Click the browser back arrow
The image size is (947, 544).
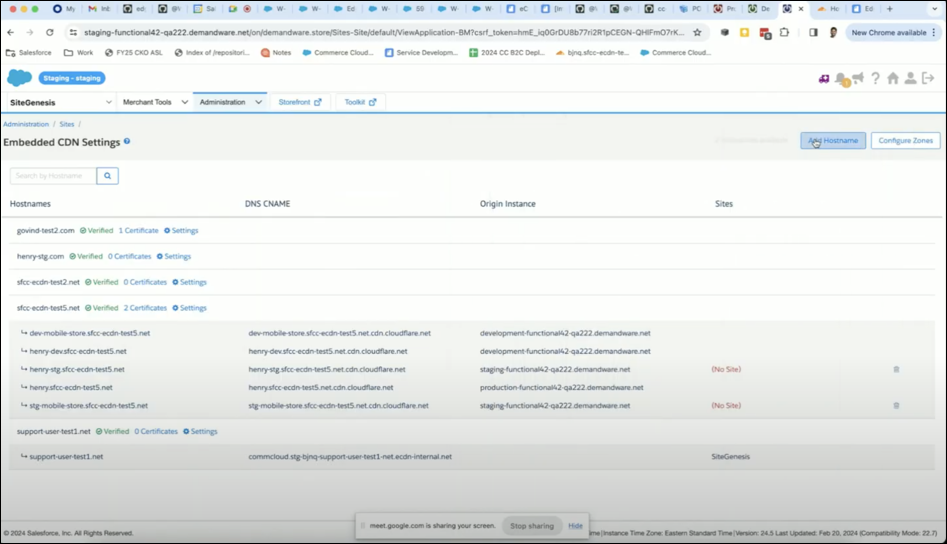11,33
